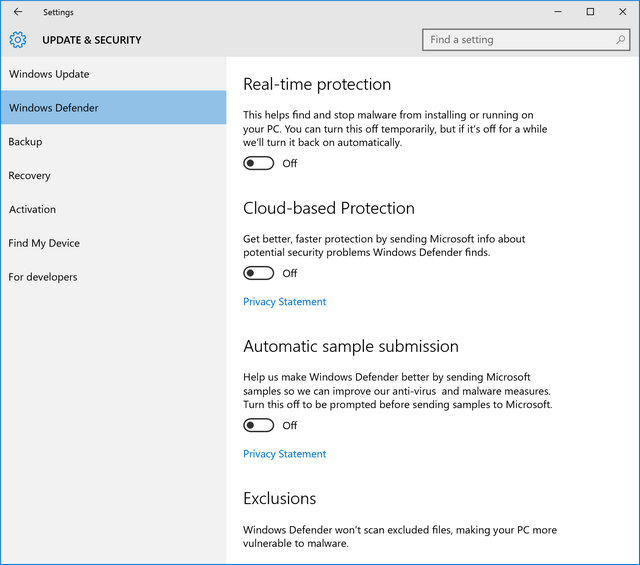This screenshot has height=565, width=640.
Task: Select Windows Defender in the sidebar
Action: coord(113,107)
